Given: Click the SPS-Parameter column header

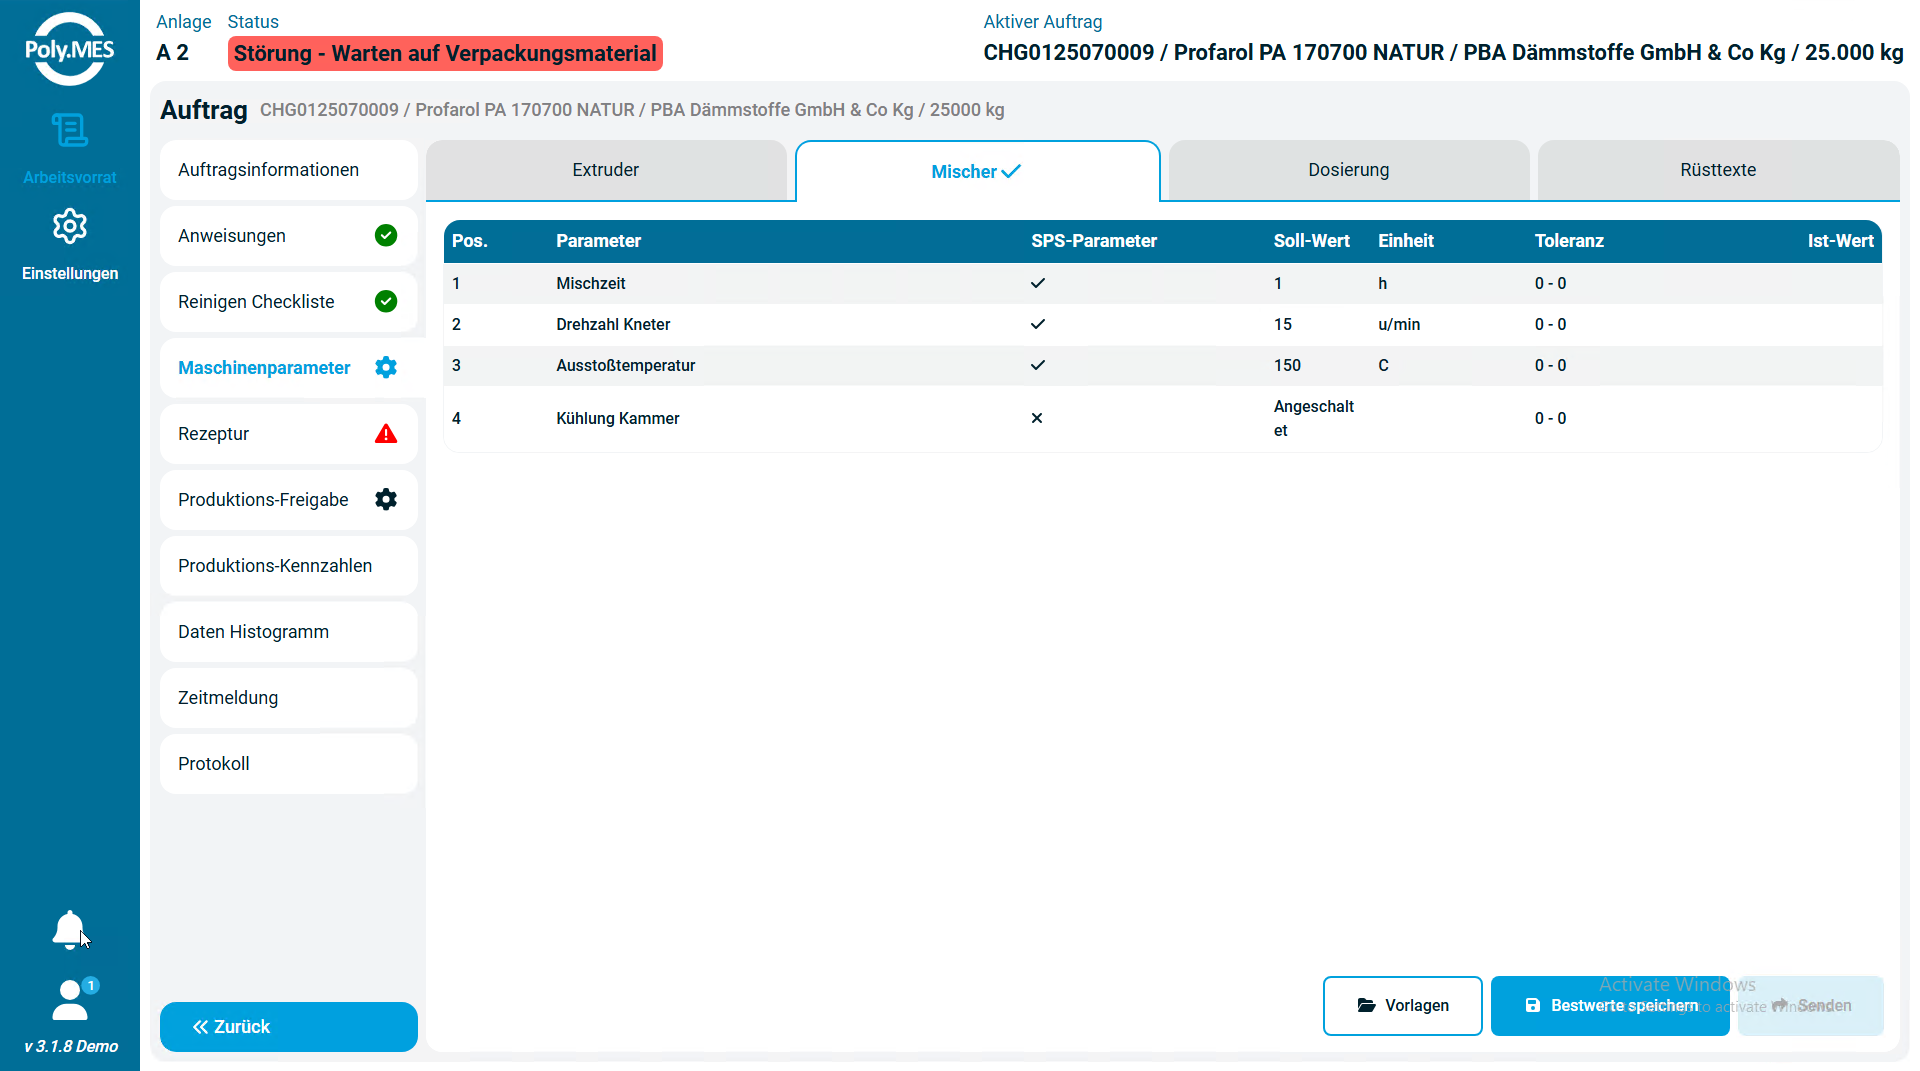Looking at the screenshot, I should pyautogui.click(x=1094, y=241).
